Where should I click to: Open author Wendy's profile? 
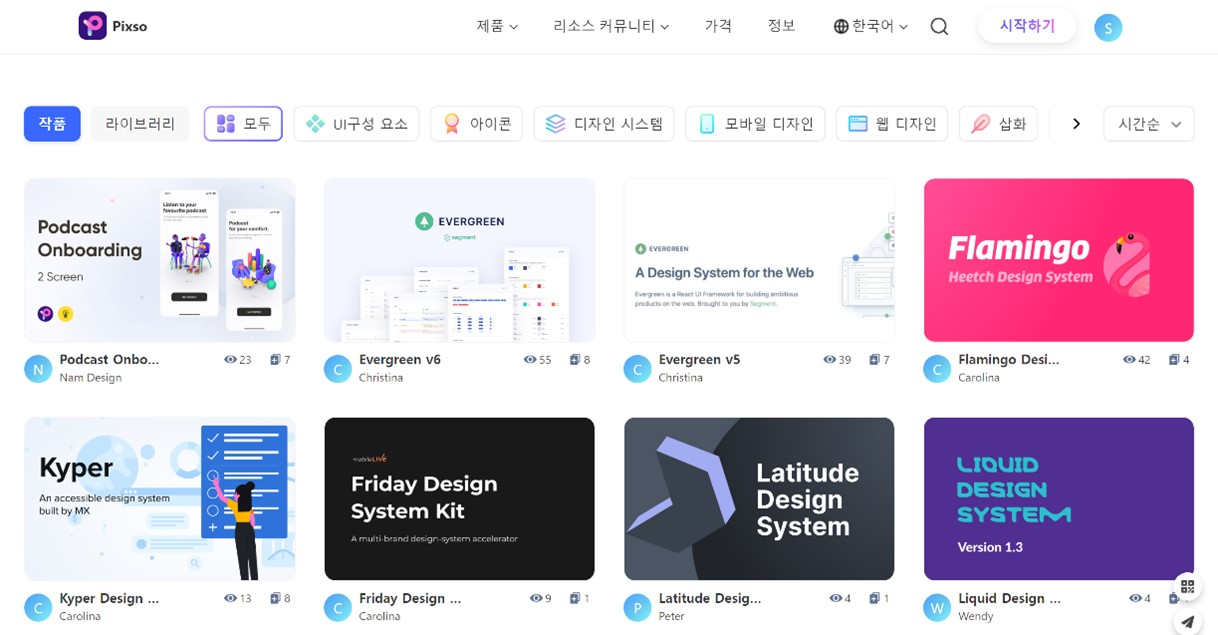[x=976, y=616]
